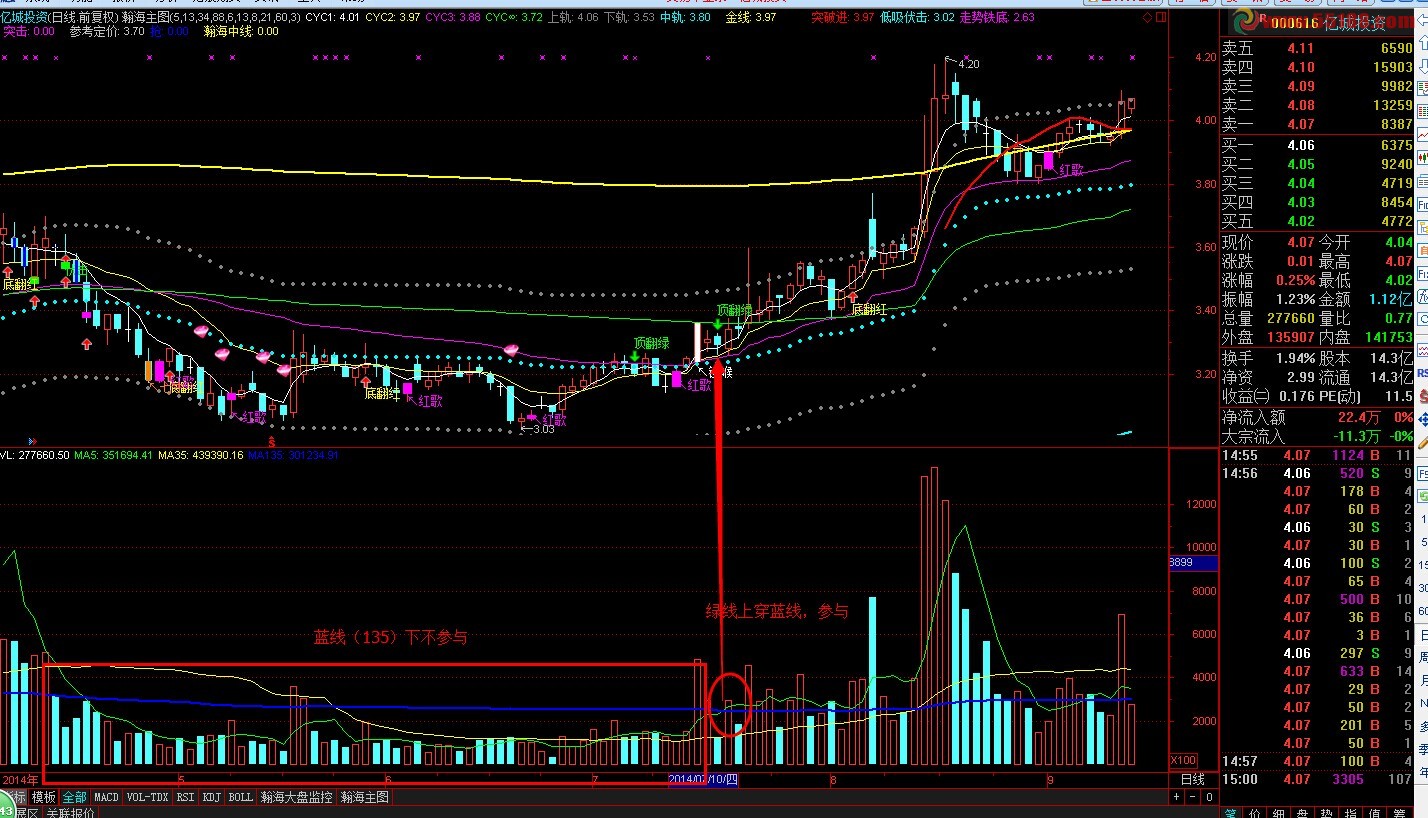The width and height of the screenshot is (1428, 818).
Task: Click the 突破进: 3.97 indicator label
Action: [x=842, y=18]
